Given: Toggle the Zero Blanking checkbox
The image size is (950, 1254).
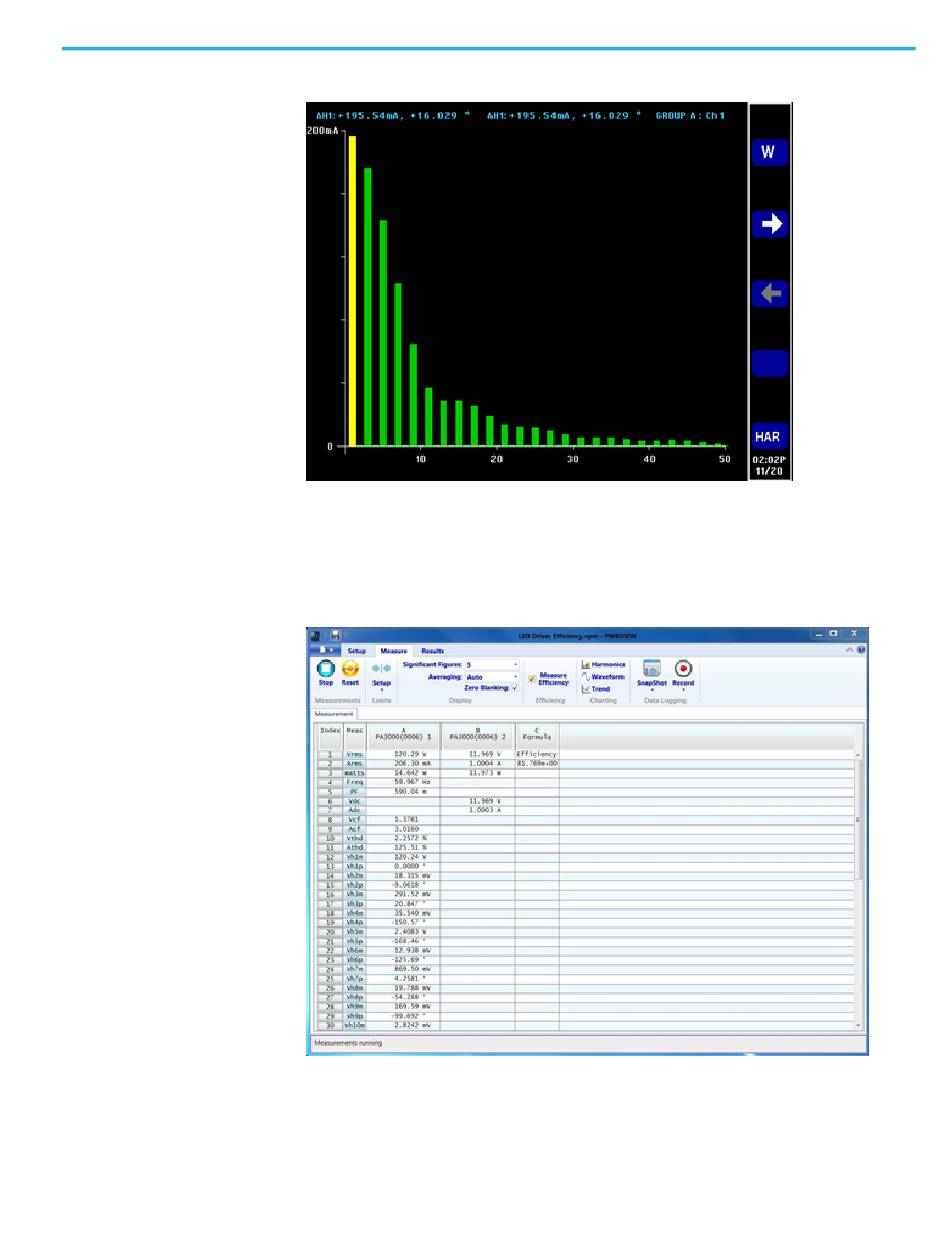Looking at the screenshot, I should (x=514, y=688).
